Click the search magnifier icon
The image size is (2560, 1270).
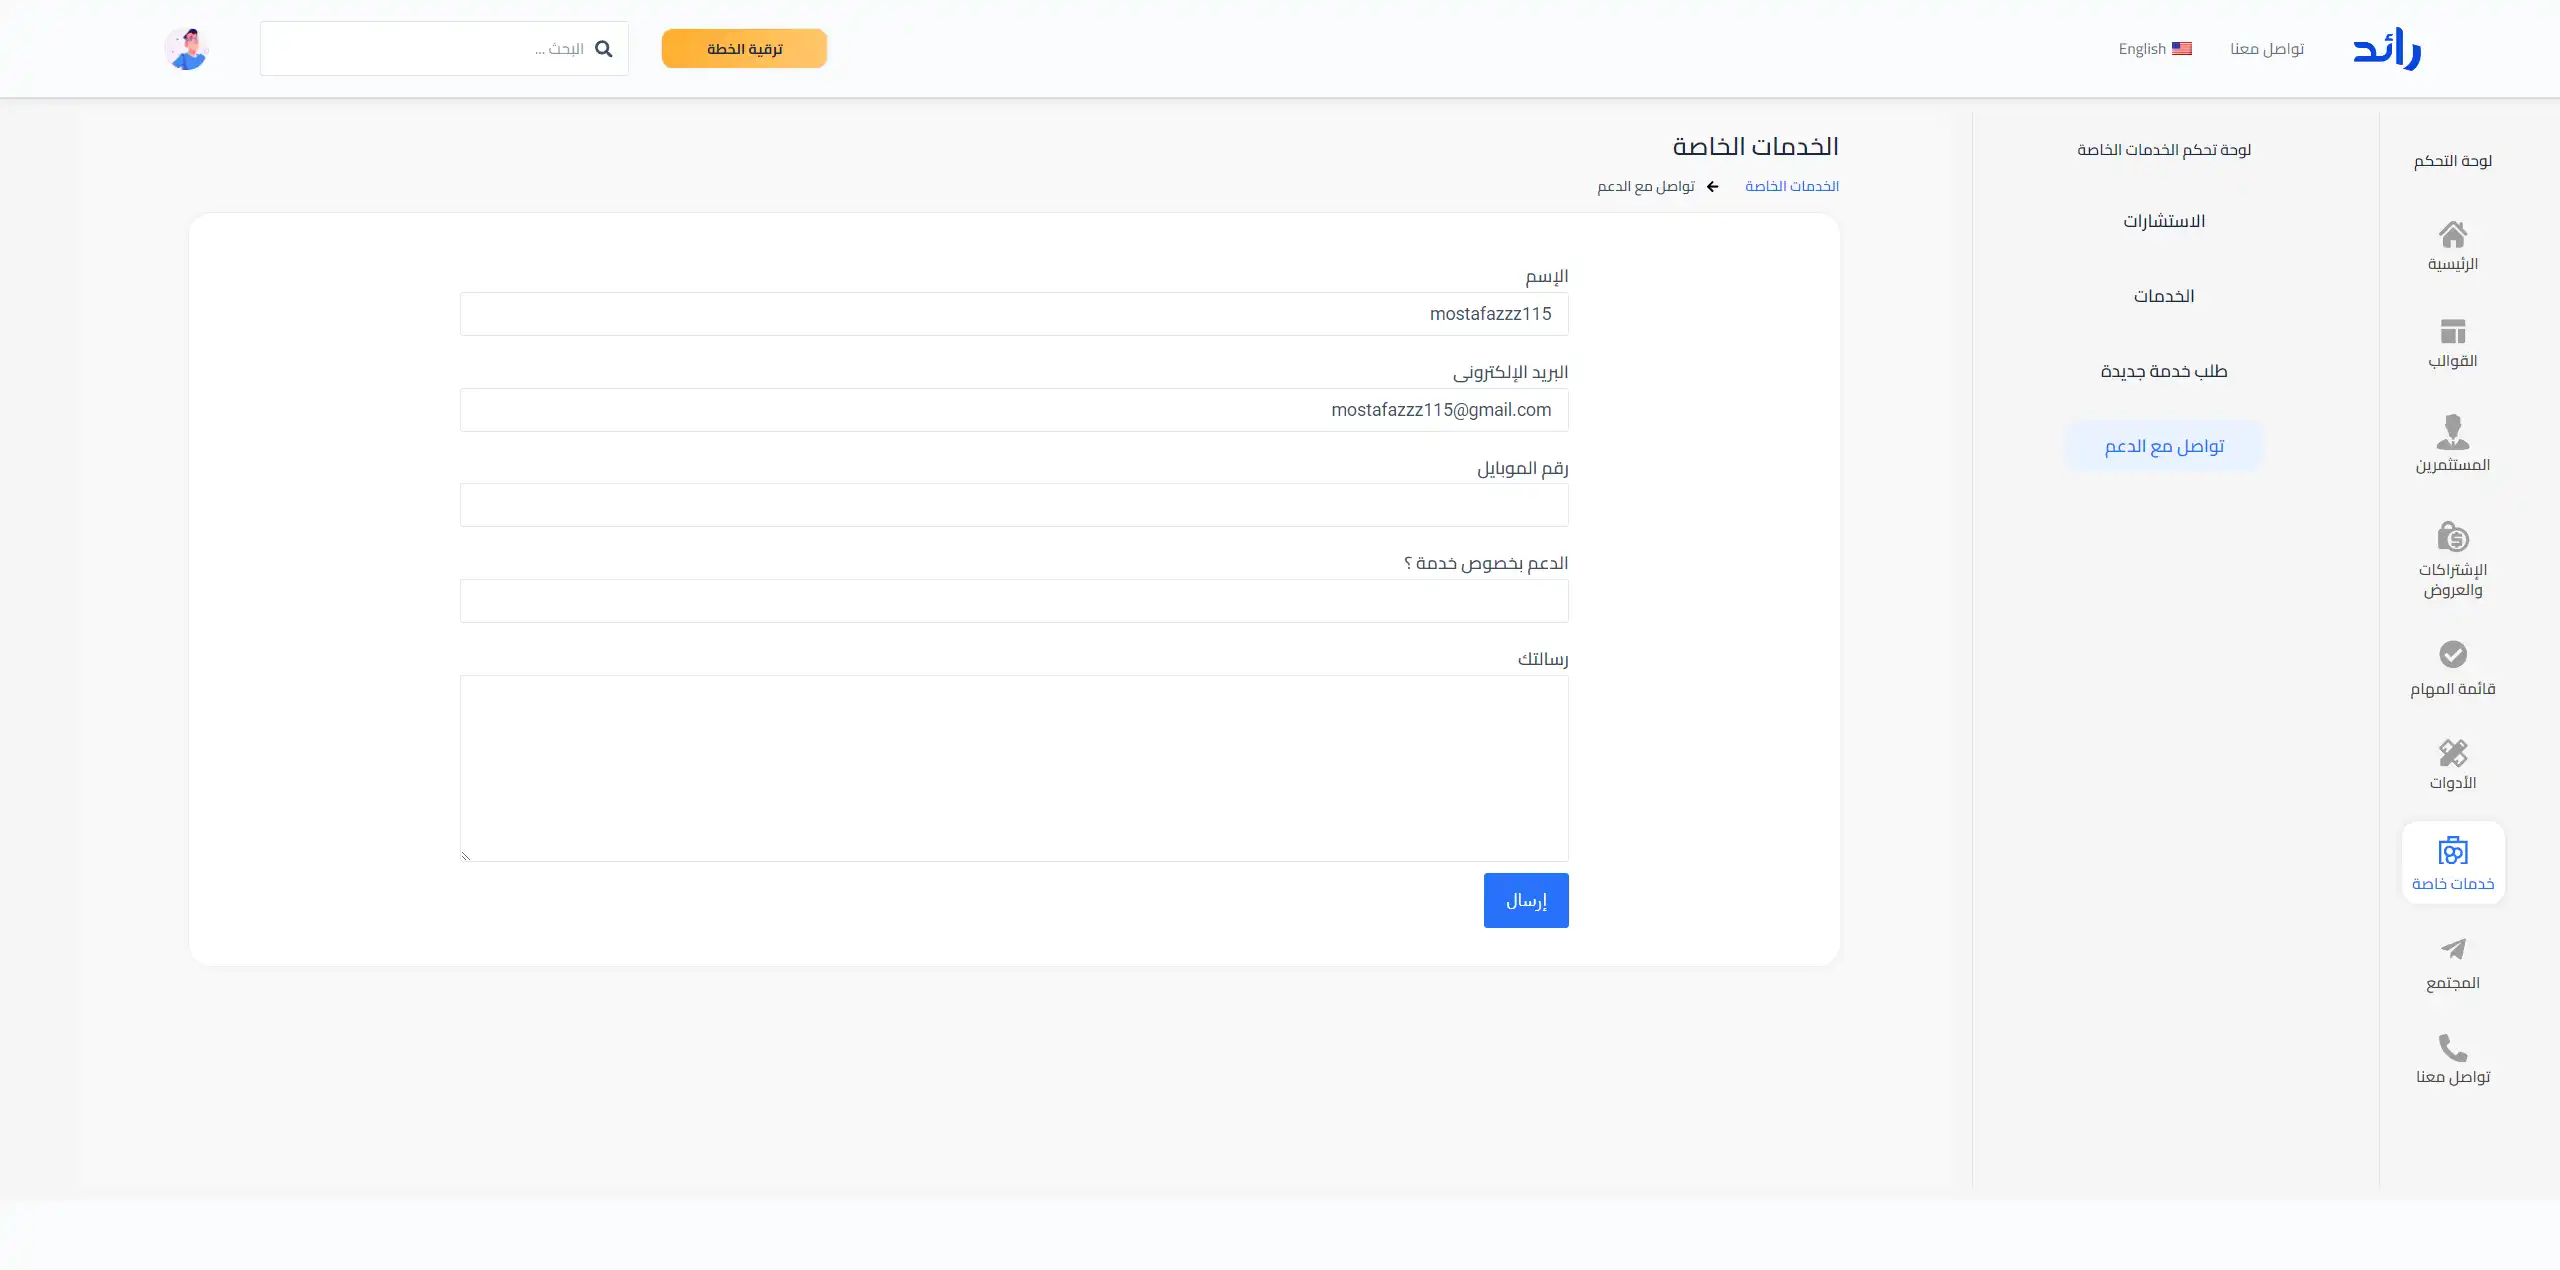[x=603, y=49]
